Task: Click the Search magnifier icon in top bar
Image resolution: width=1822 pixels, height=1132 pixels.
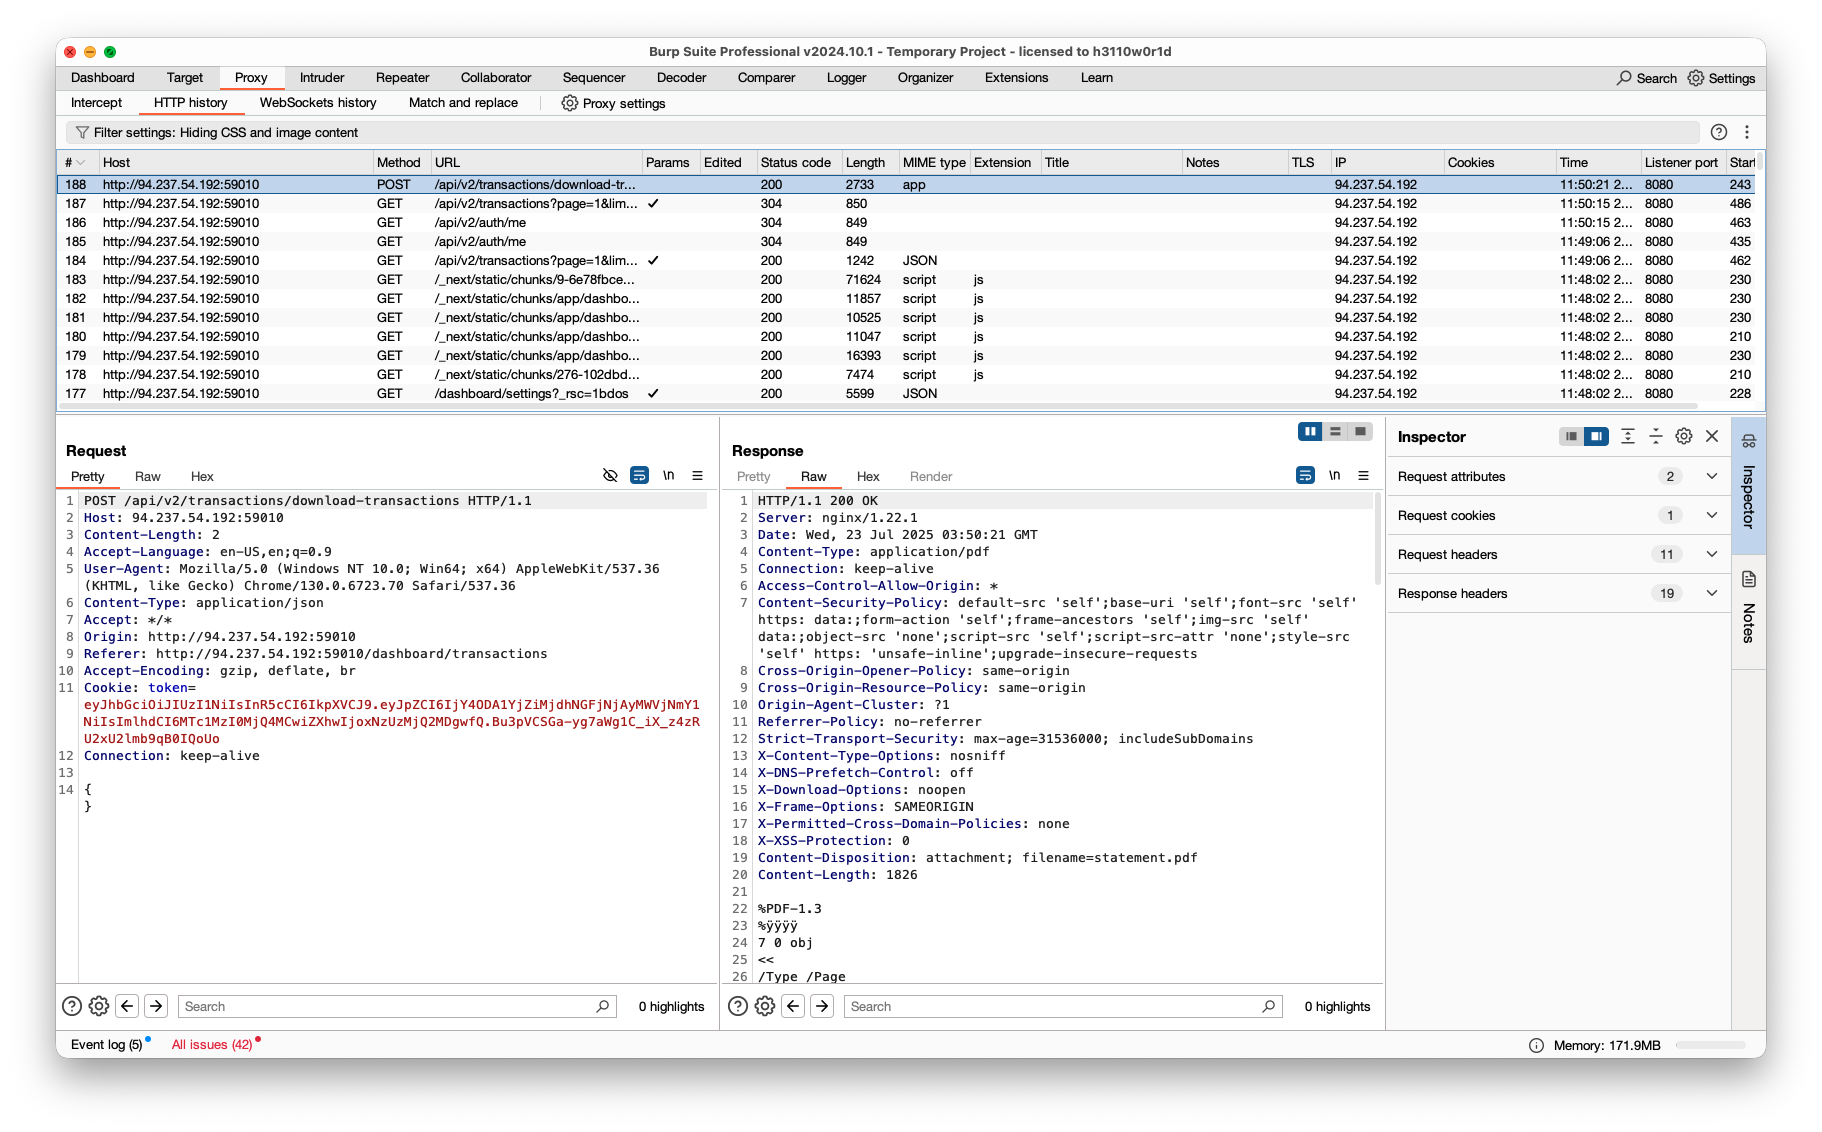Action: [1624, 78]
